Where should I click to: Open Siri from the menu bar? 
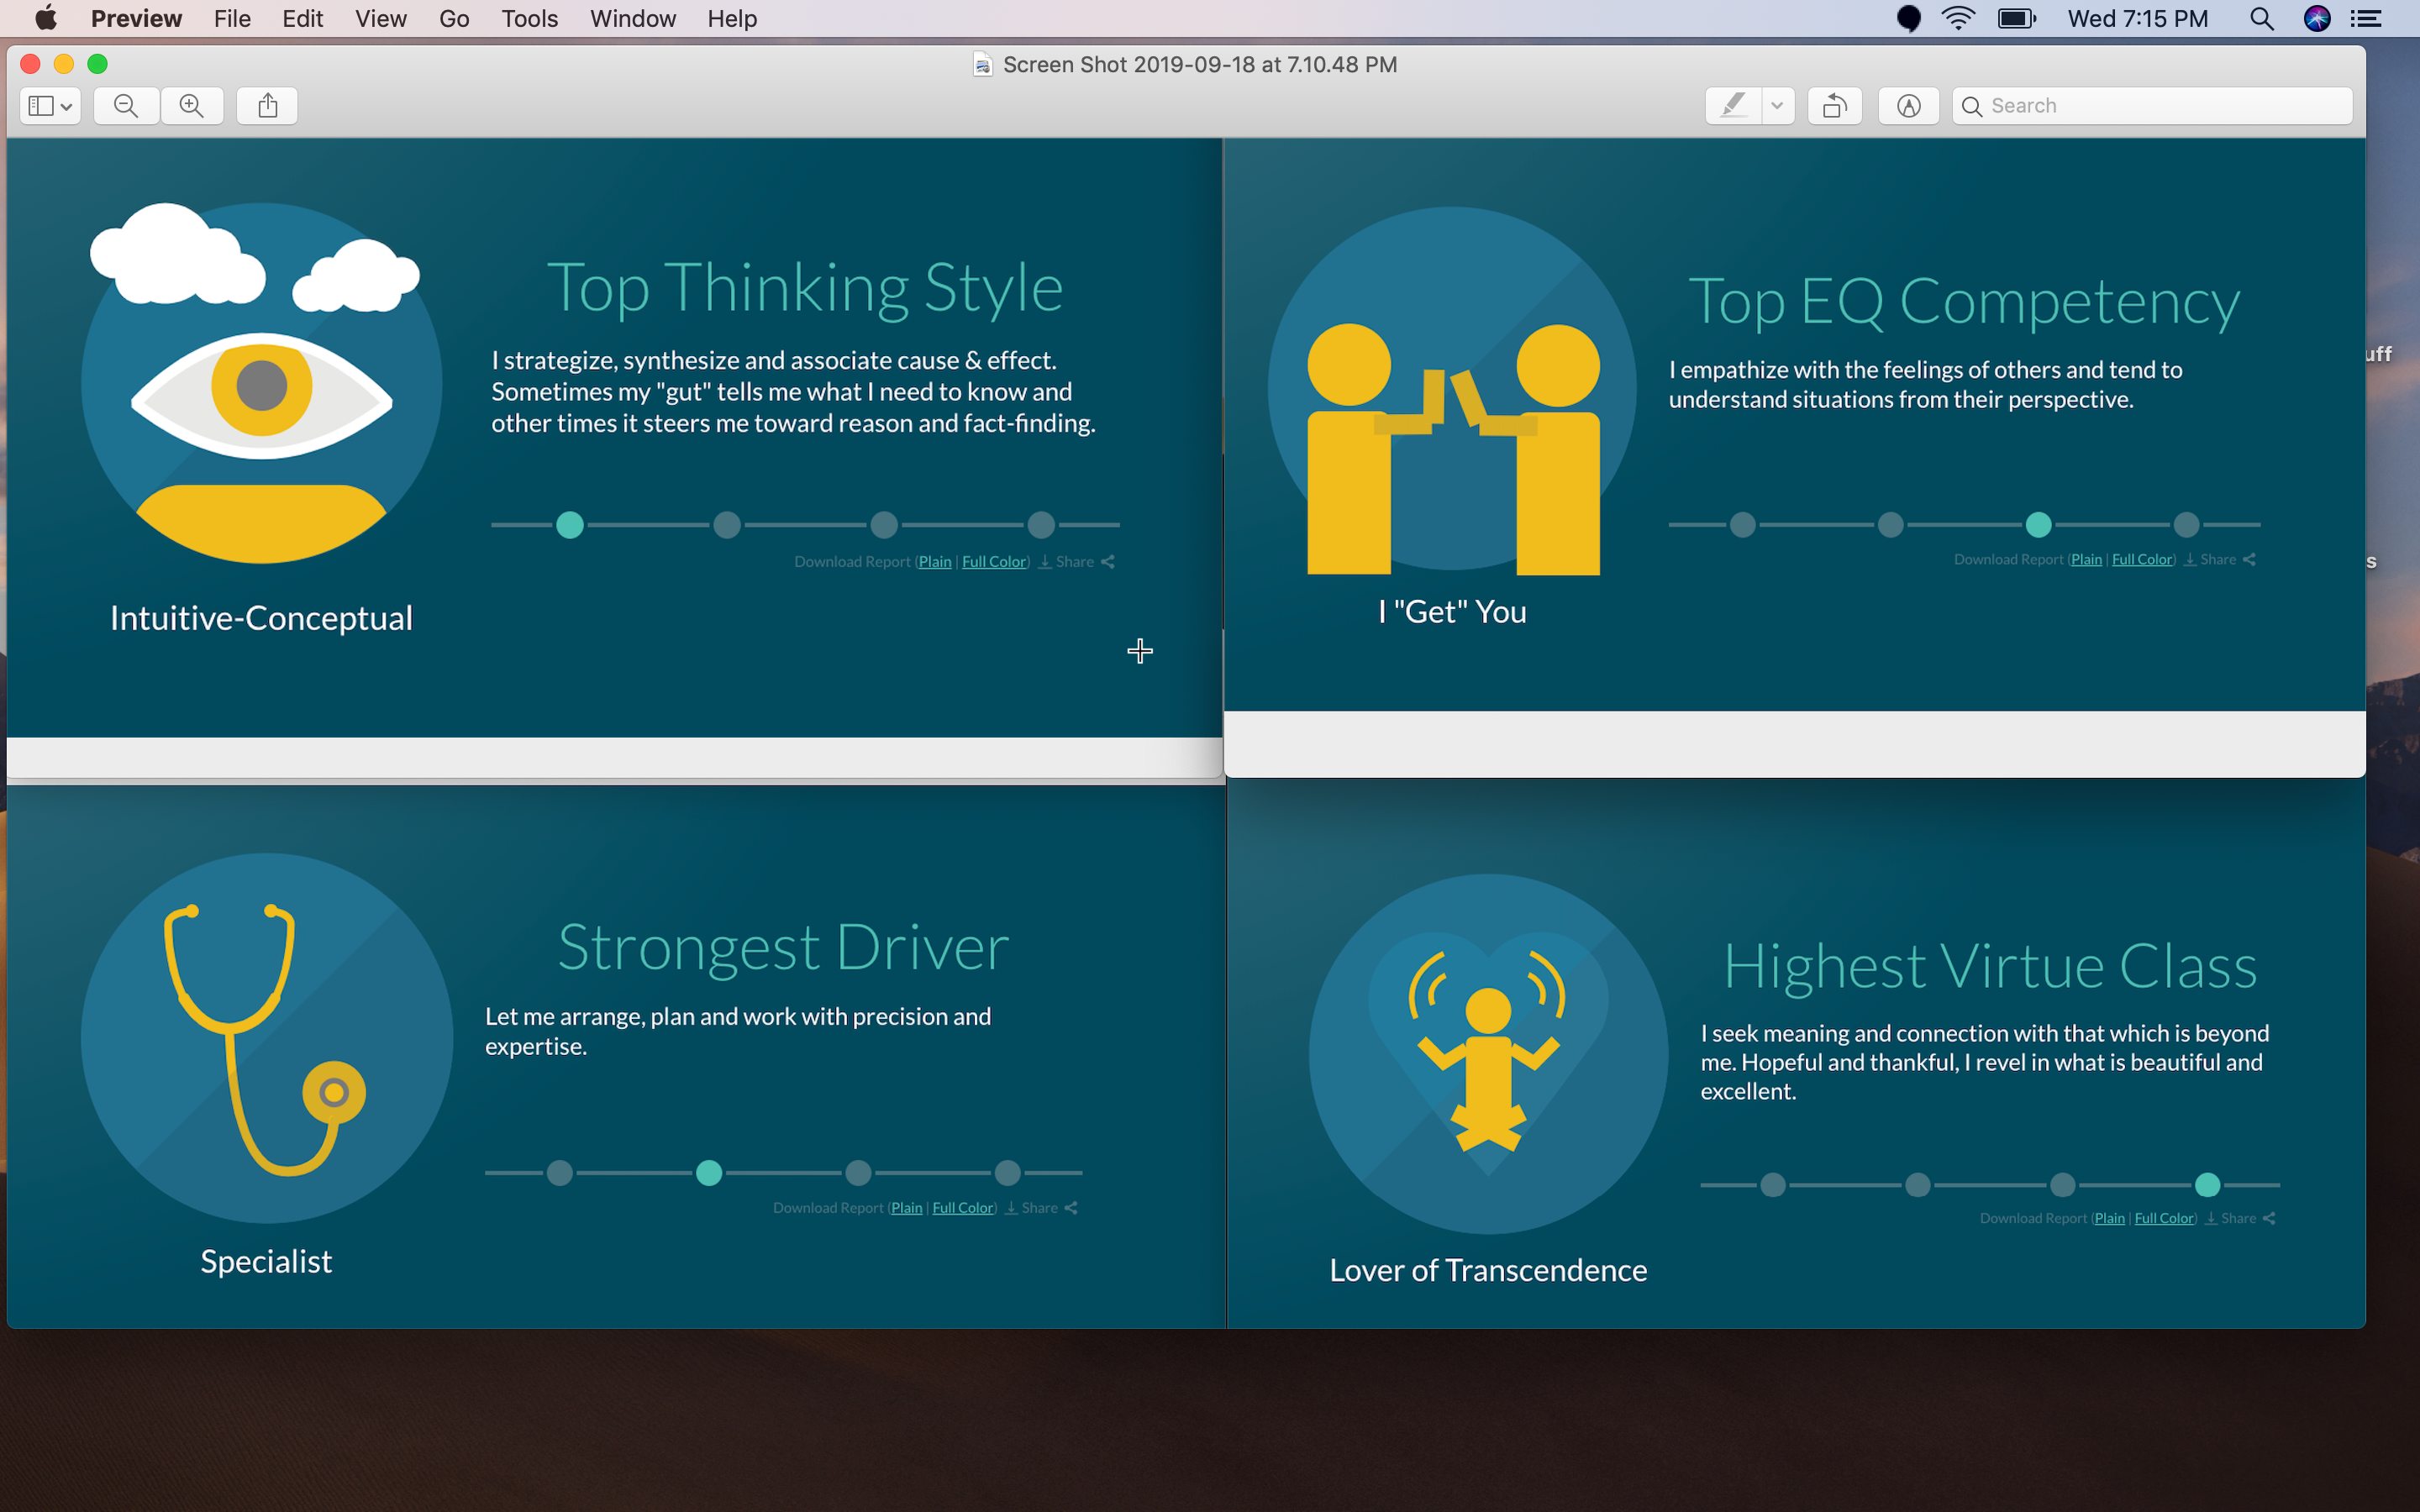pos(2317,19)
